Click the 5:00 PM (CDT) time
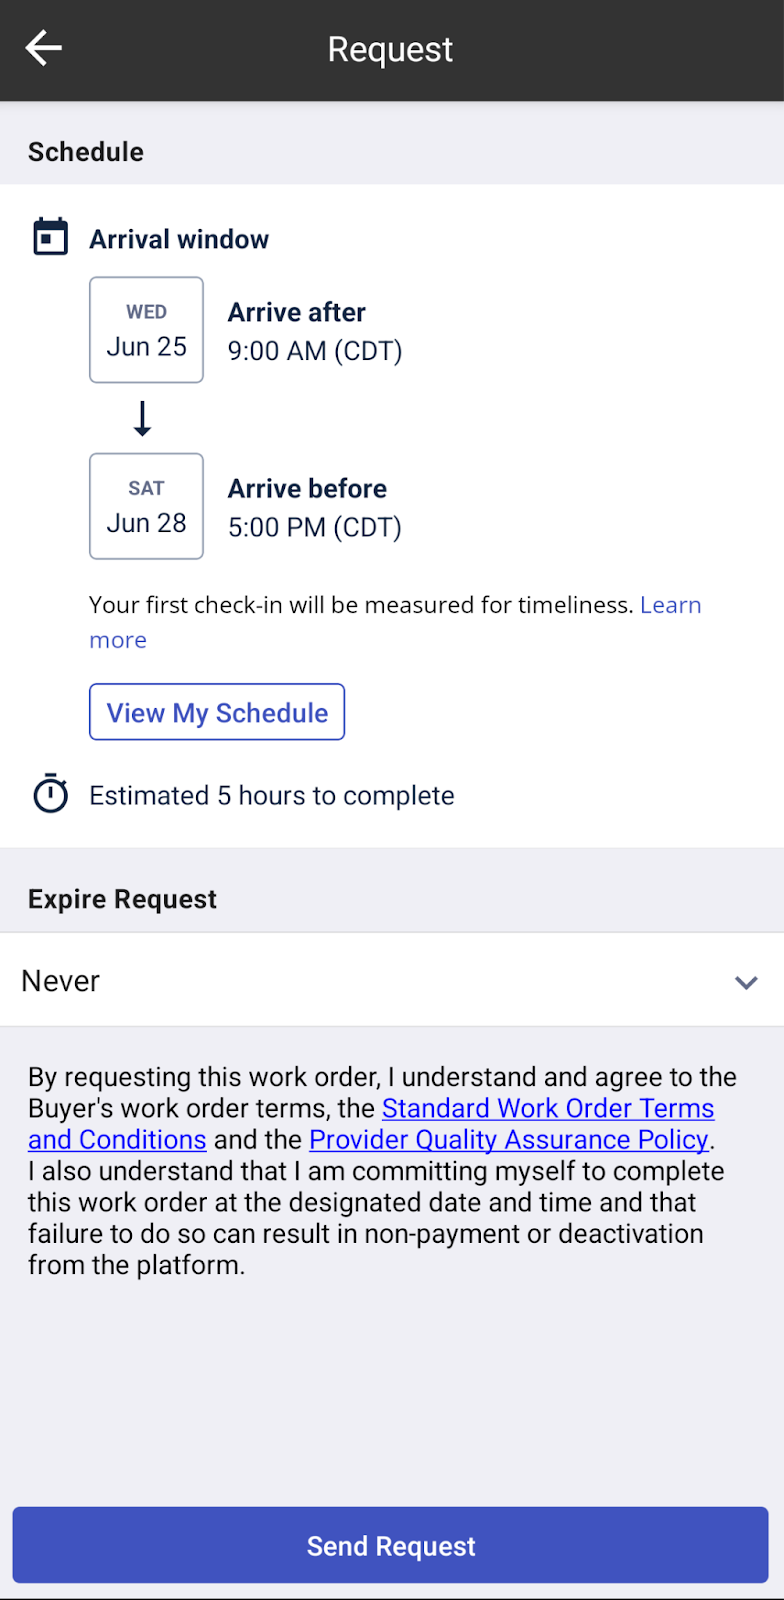Viewport: 784px width, 1600px height. (x=315, y=527)
